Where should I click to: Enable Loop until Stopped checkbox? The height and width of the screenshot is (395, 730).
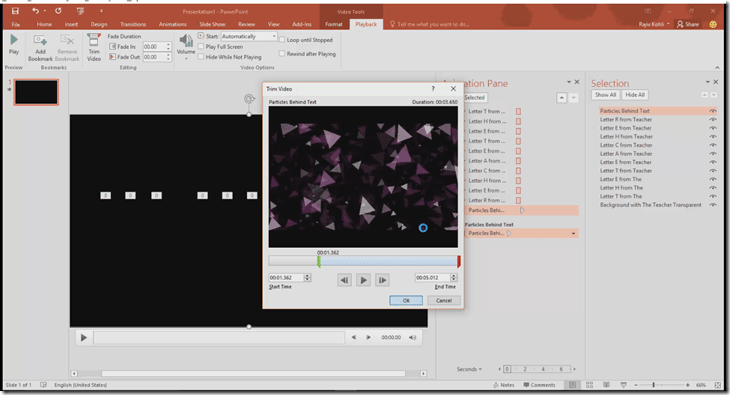[282, 40]
